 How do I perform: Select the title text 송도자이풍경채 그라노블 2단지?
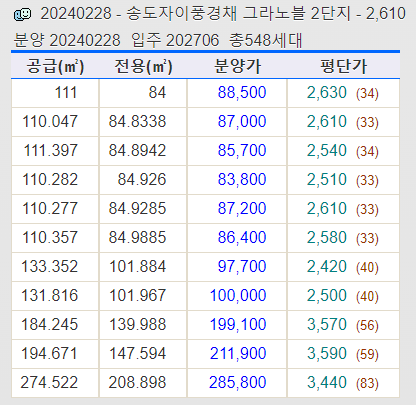pos(238,14)
